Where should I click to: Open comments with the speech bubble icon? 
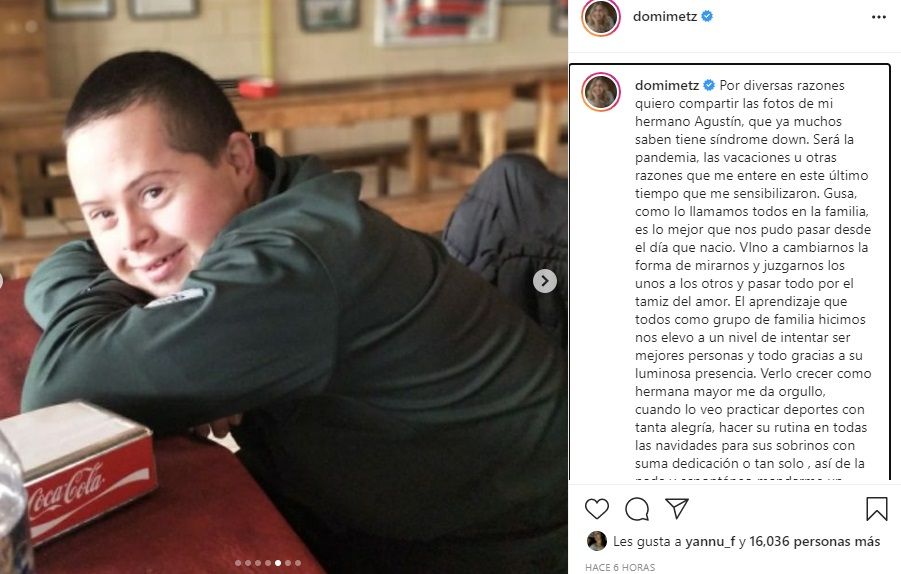pos(637,509)
